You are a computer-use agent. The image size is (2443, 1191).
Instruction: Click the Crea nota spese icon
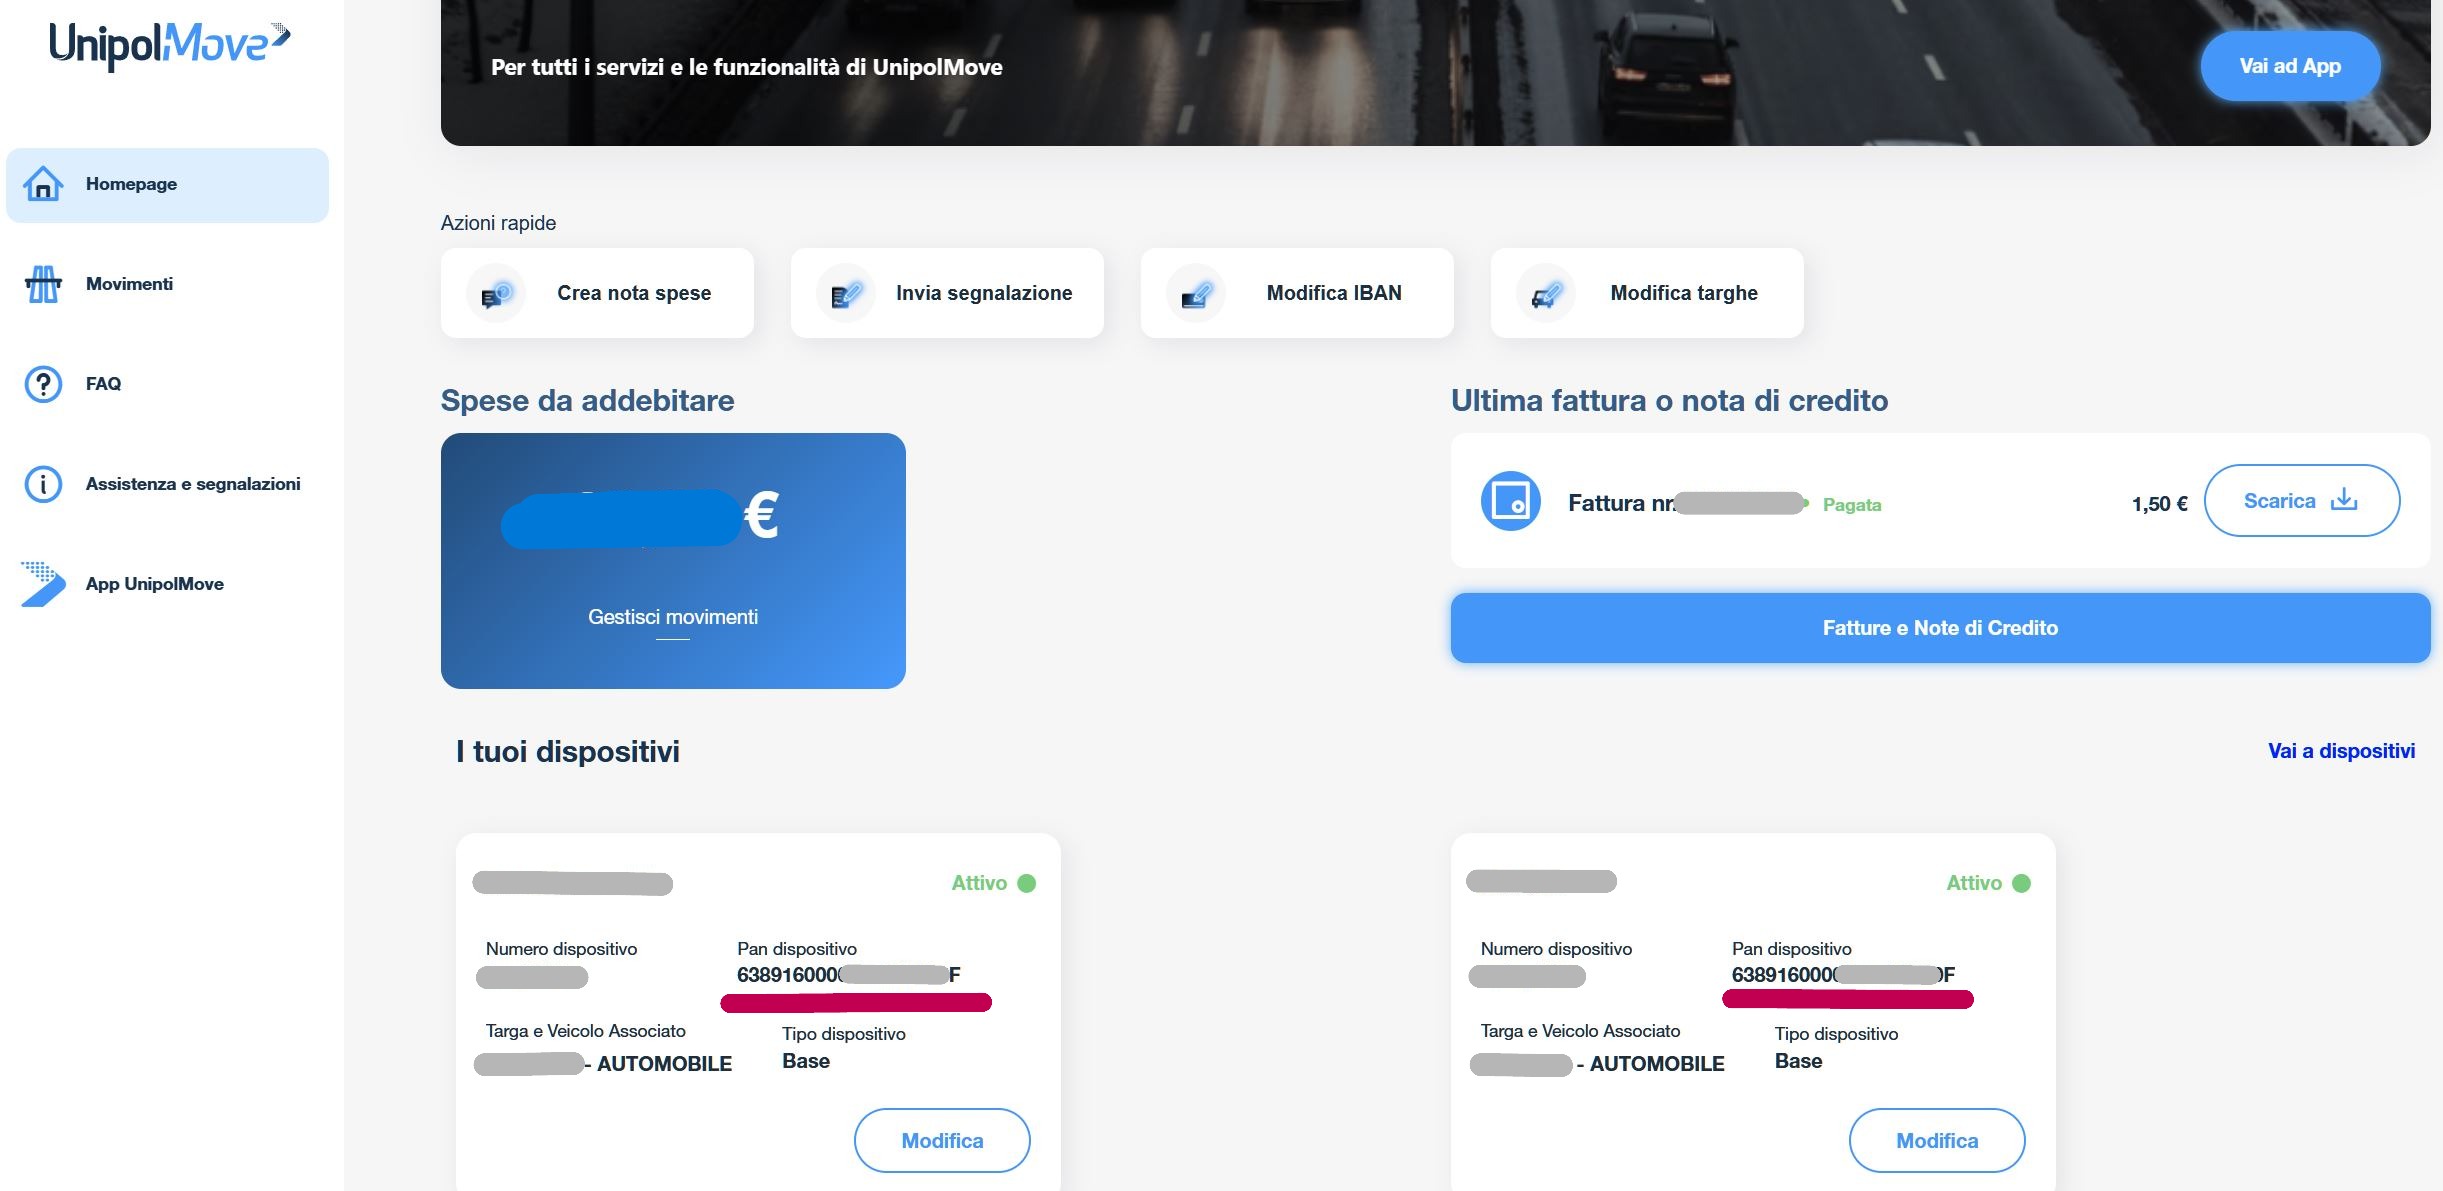point(496,294)
